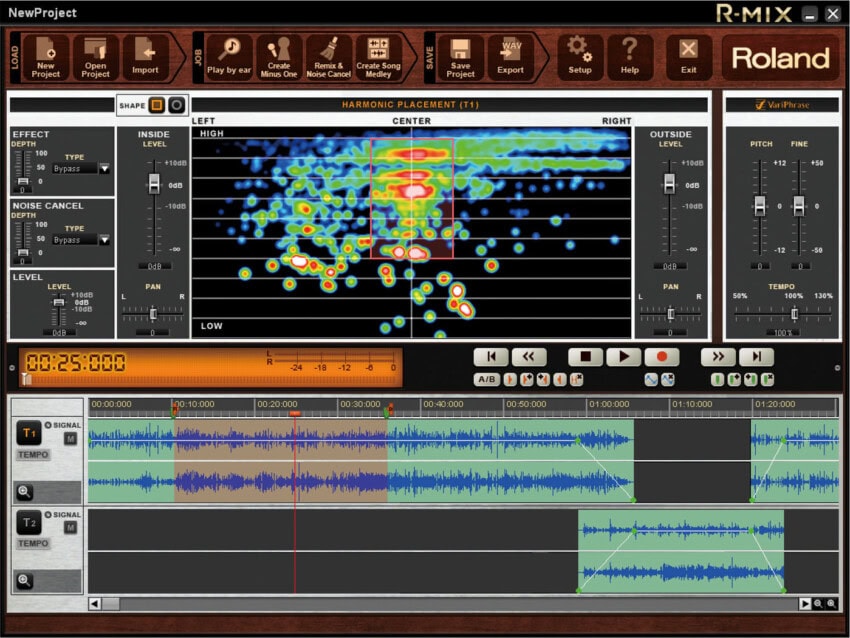
Task: Open the Create Minus One function
Action: pyautogui.click(x=280, y=56)
